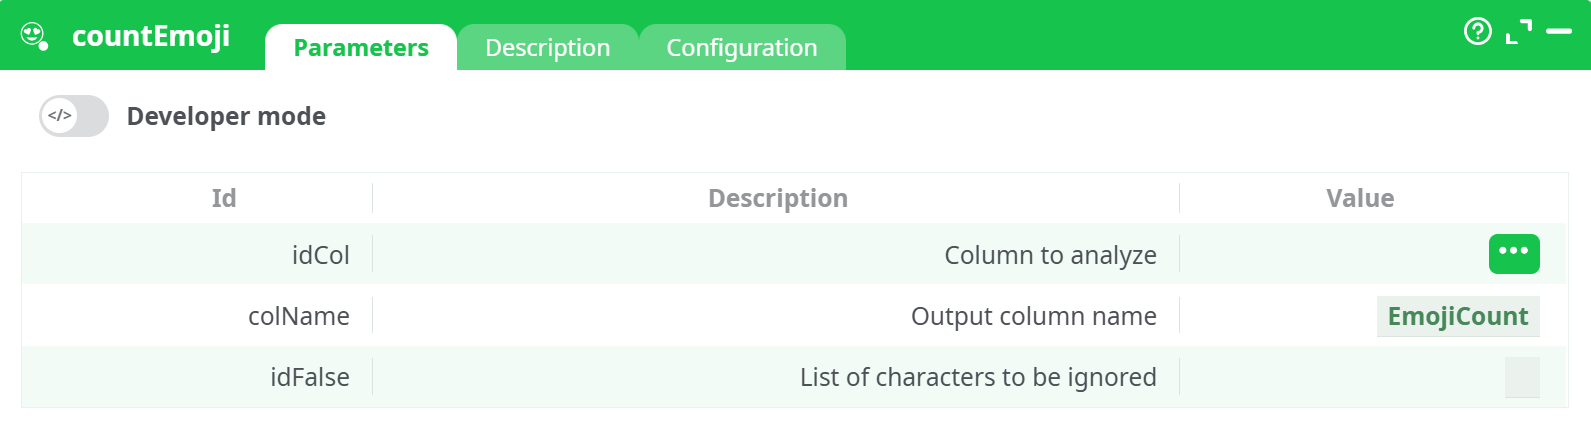Click the countEmoji smiley icon
Image resolution: width=1591 pixels, height=426 pixels.
pyautogui.click(x=34, y=36)
